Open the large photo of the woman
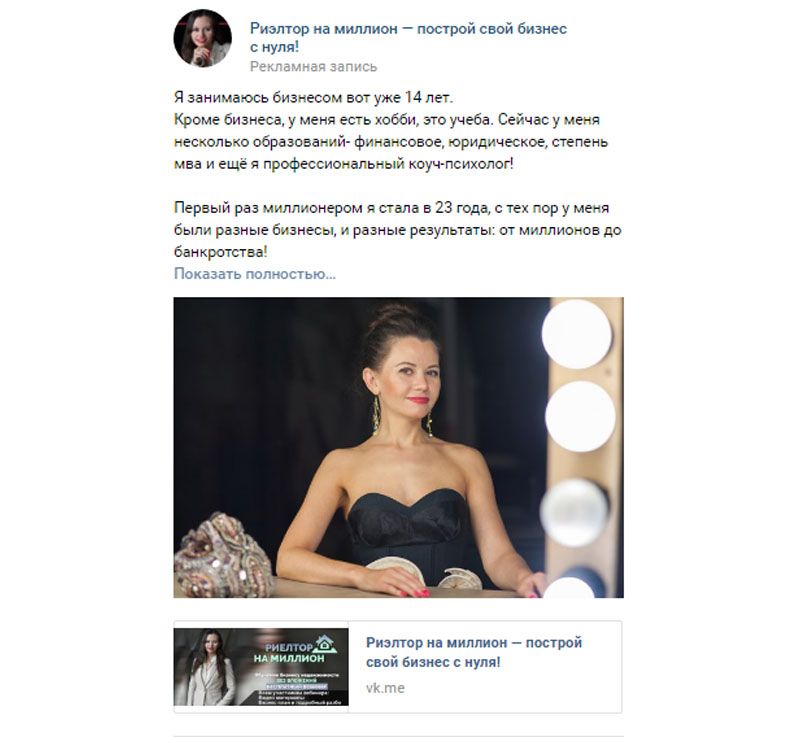Image resolution: width=800 pixels, height=737 pixels. [398, 447]
